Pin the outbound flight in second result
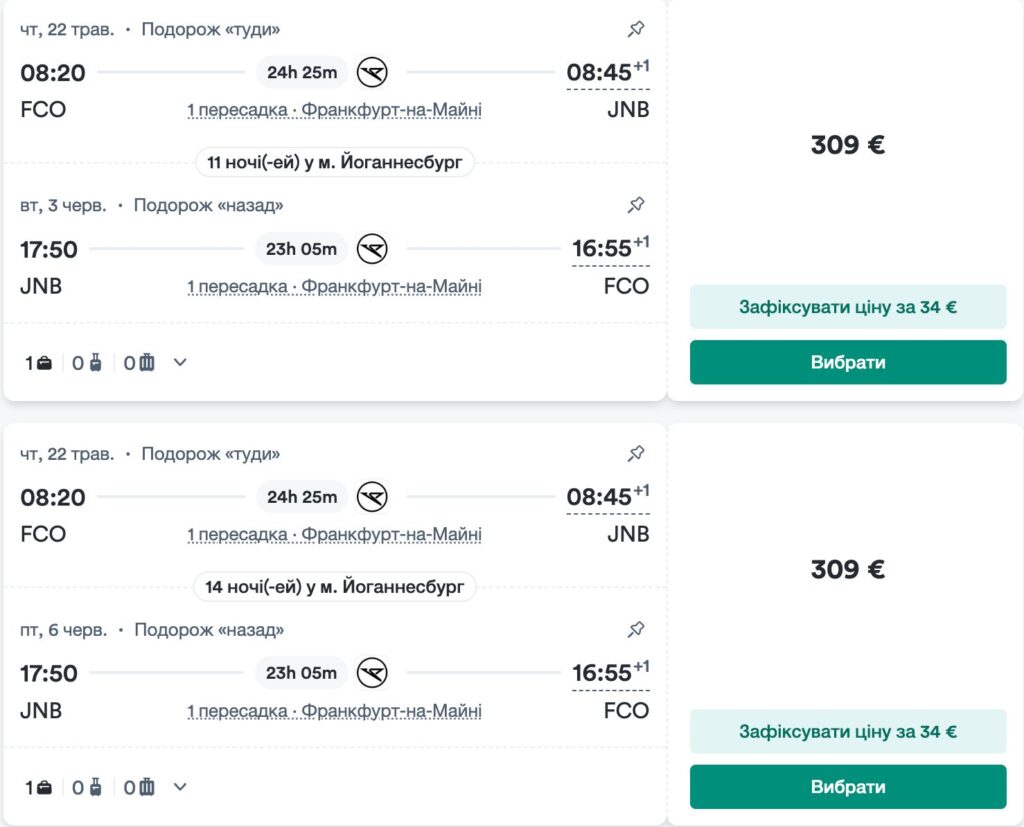This screenshot has height=827, width=1024. coord(636,454)
